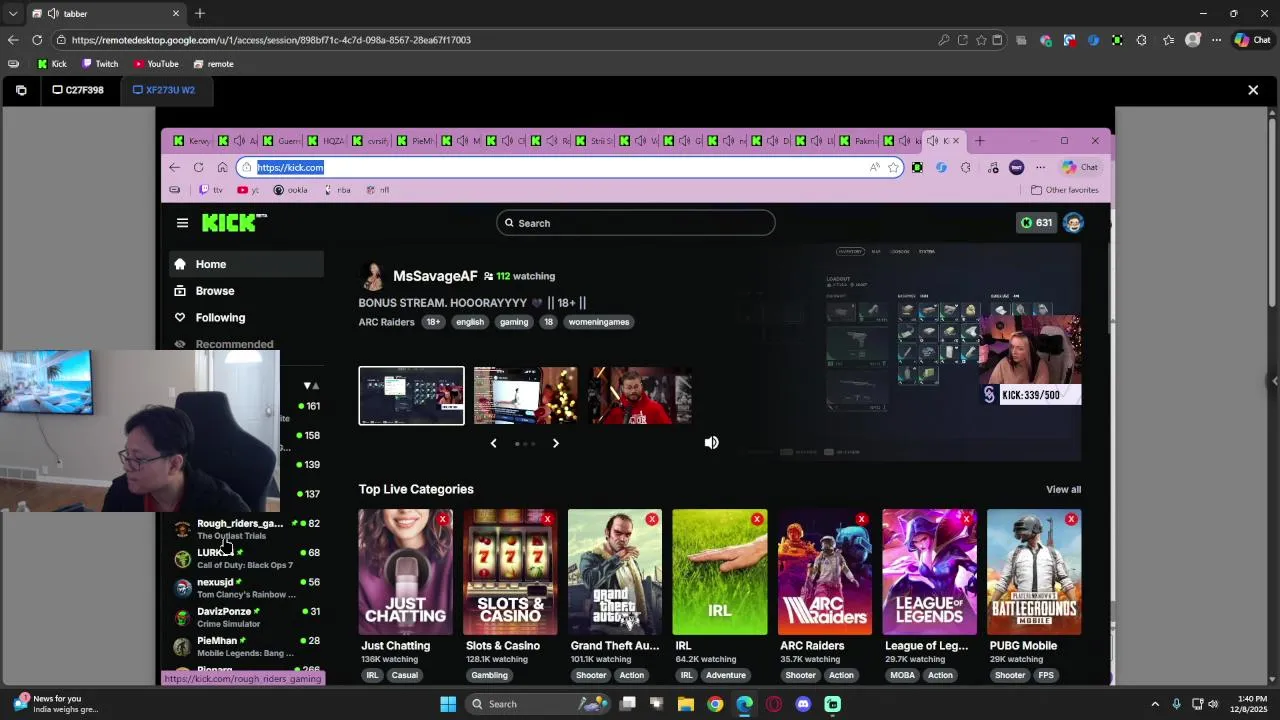This screenshot has width=1280, height=720.
Task: Open nexusjd channel in sidebar
Action: [246, 588]
